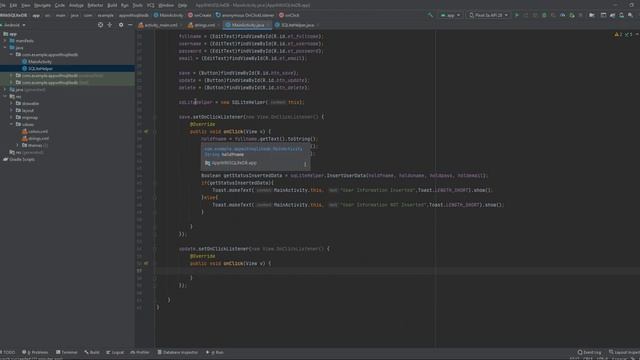Expand the java (generated) folder

coord(5,89)
